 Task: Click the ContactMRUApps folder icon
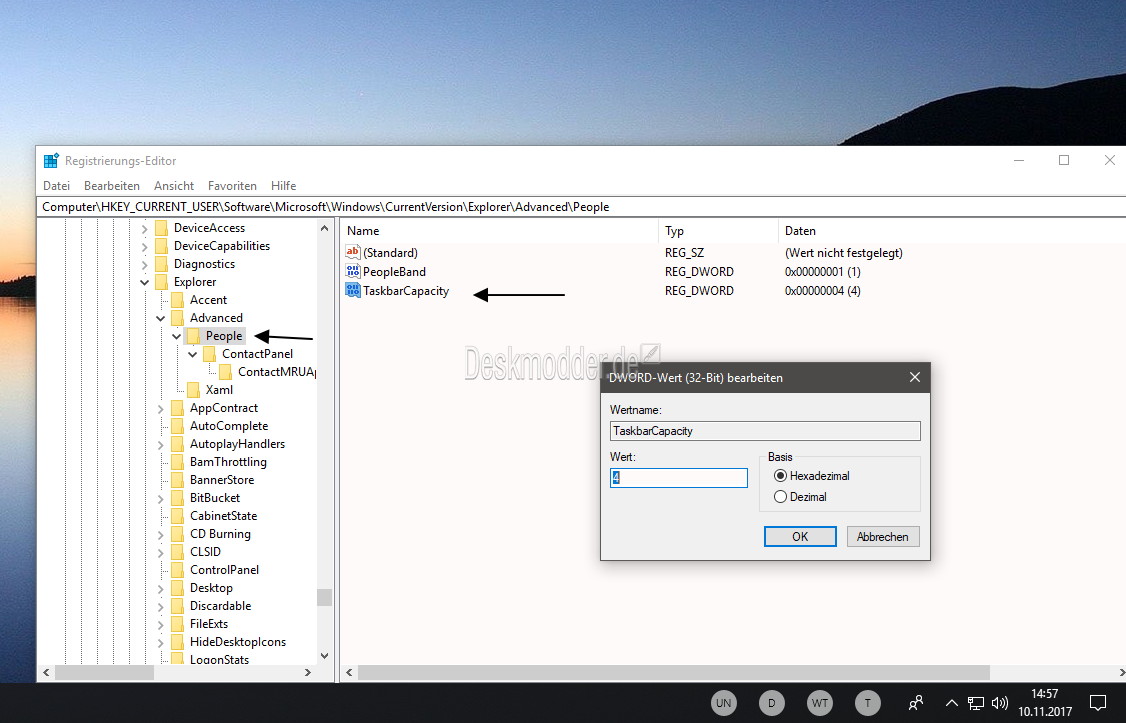pyautogui.click(x=225, y=372)
